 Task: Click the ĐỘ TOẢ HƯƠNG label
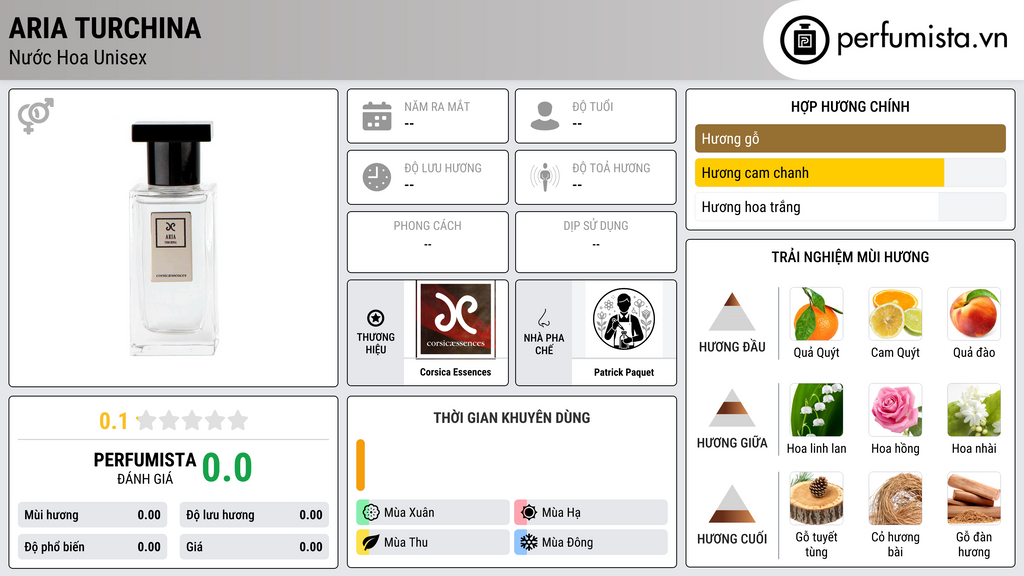coord(611,168)
